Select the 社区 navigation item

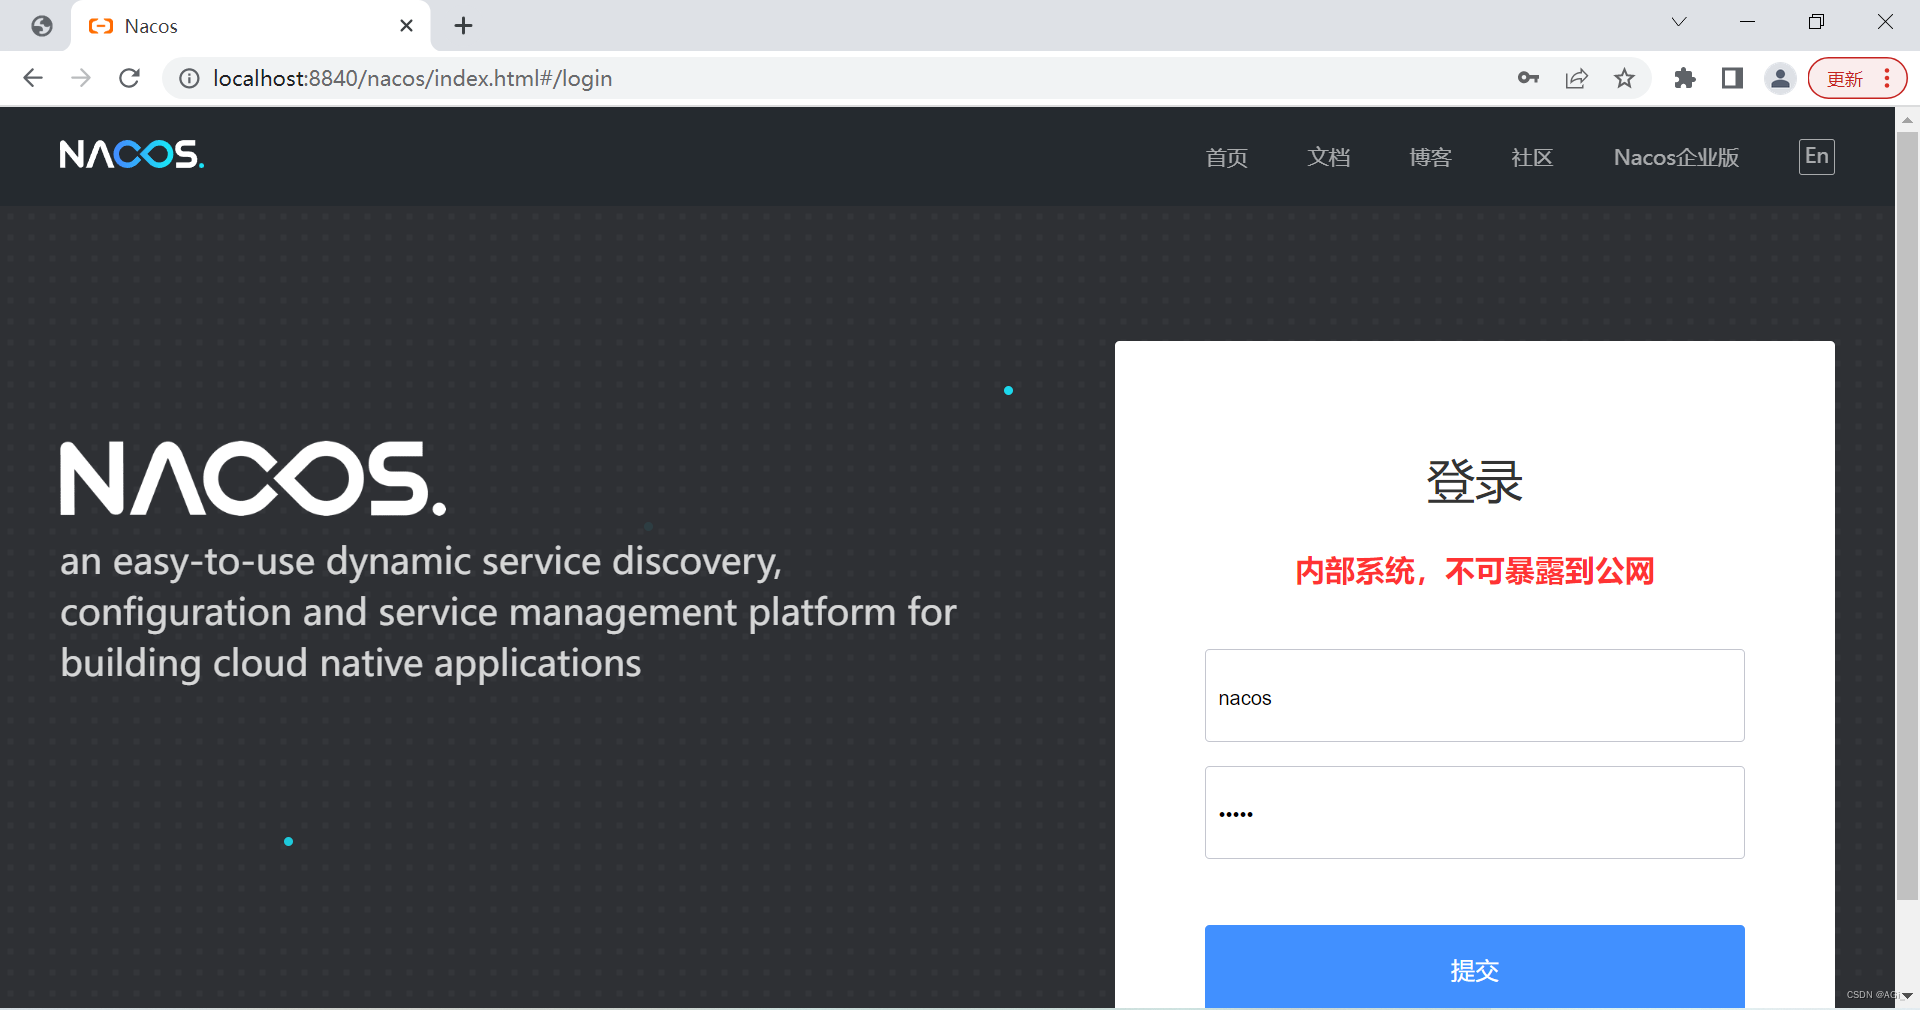[x=1531, y=157]
